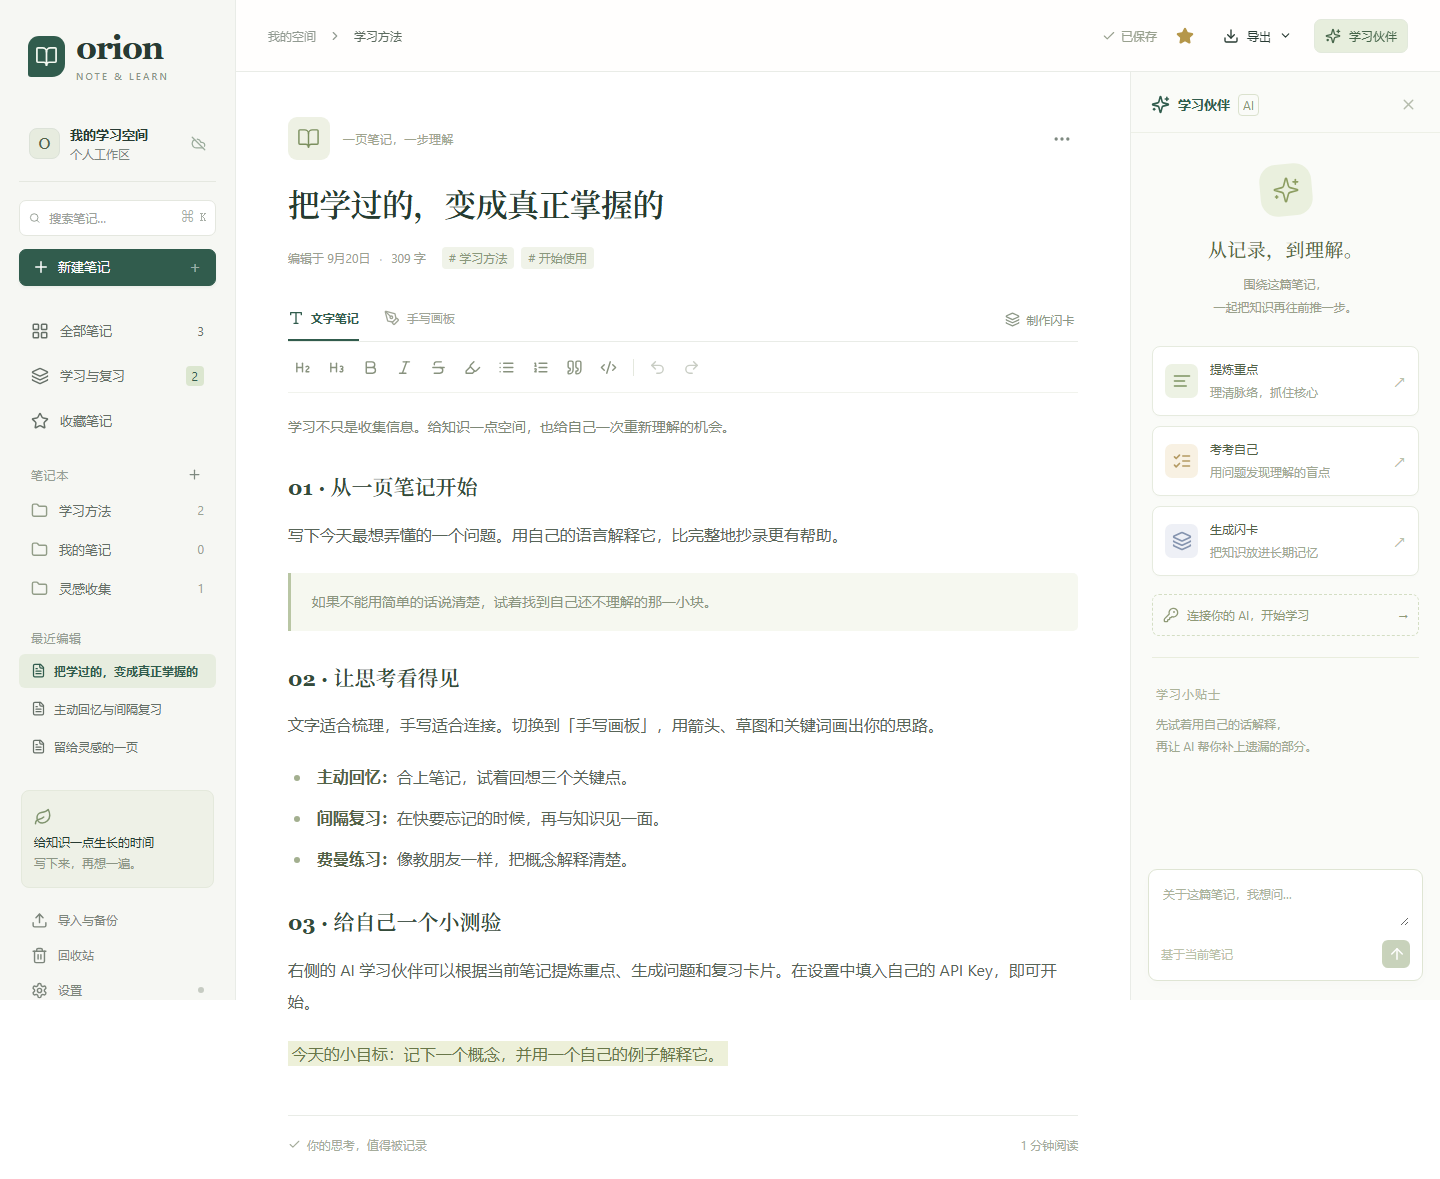Toggle the cloud sync icon beside 我的学习空间
Image resolution: width=1440 pixels, height=1179 pixels.
[199, 144]
